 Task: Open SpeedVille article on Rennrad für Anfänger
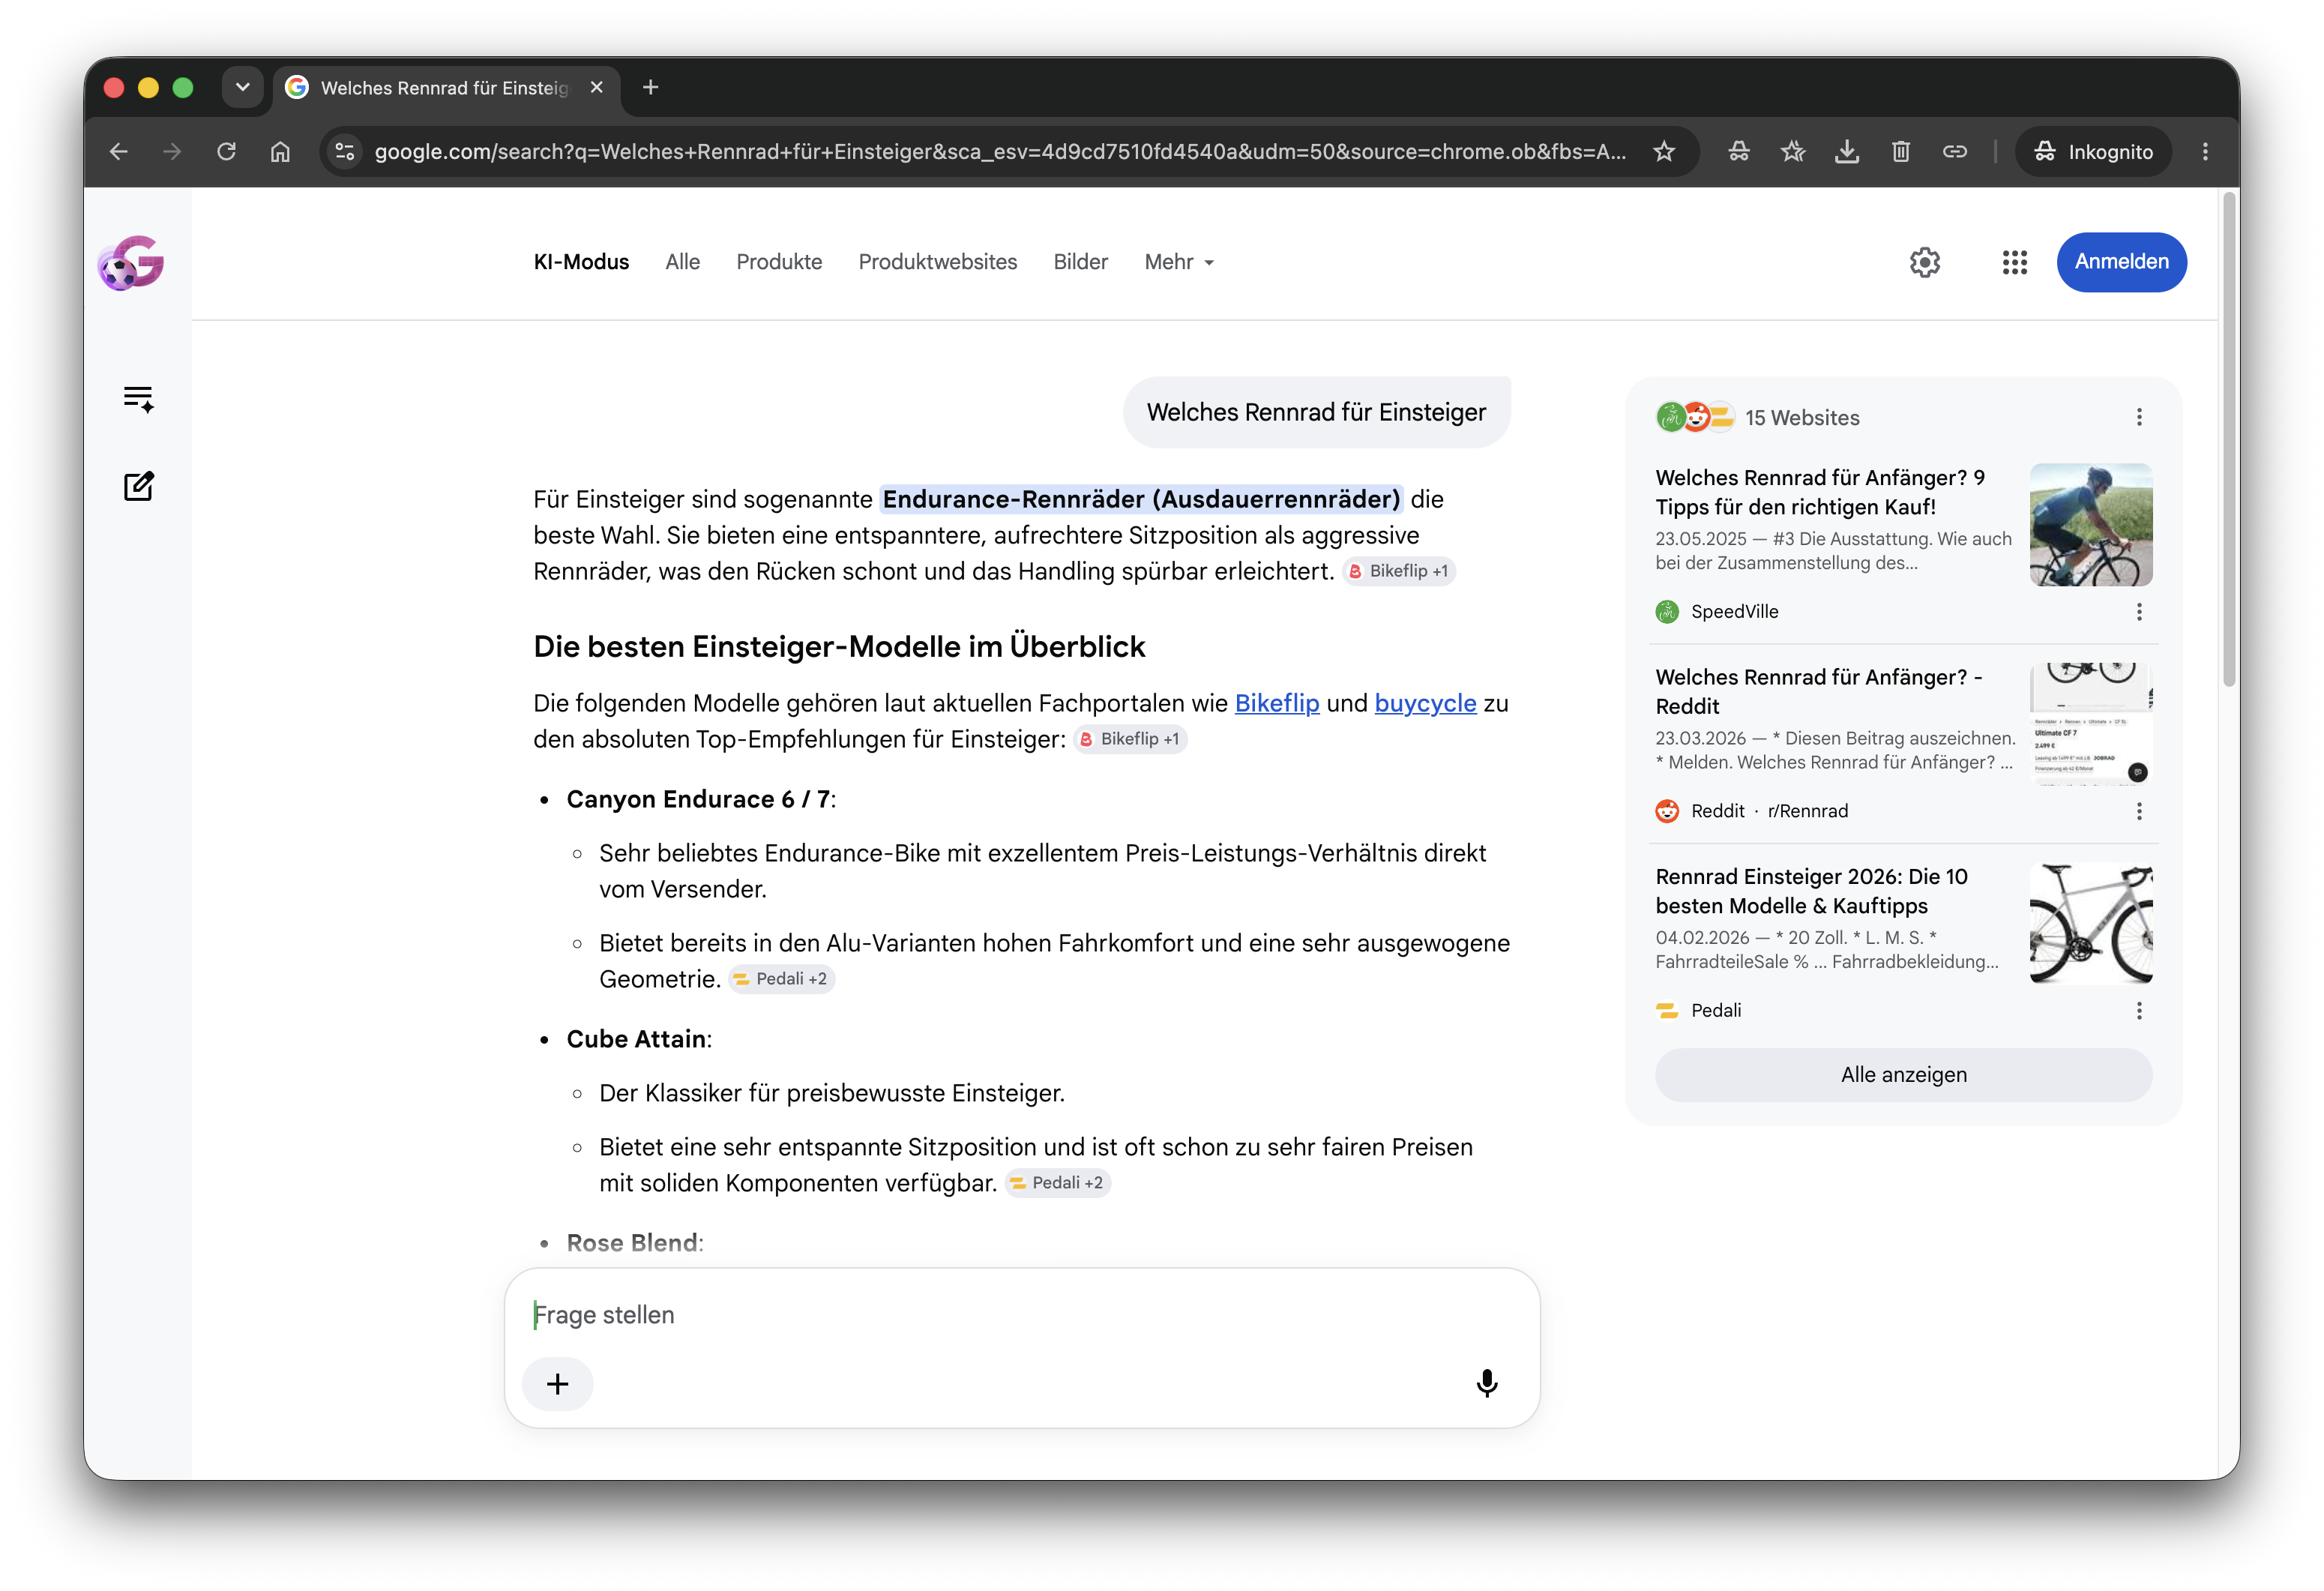coord(1821,492)
